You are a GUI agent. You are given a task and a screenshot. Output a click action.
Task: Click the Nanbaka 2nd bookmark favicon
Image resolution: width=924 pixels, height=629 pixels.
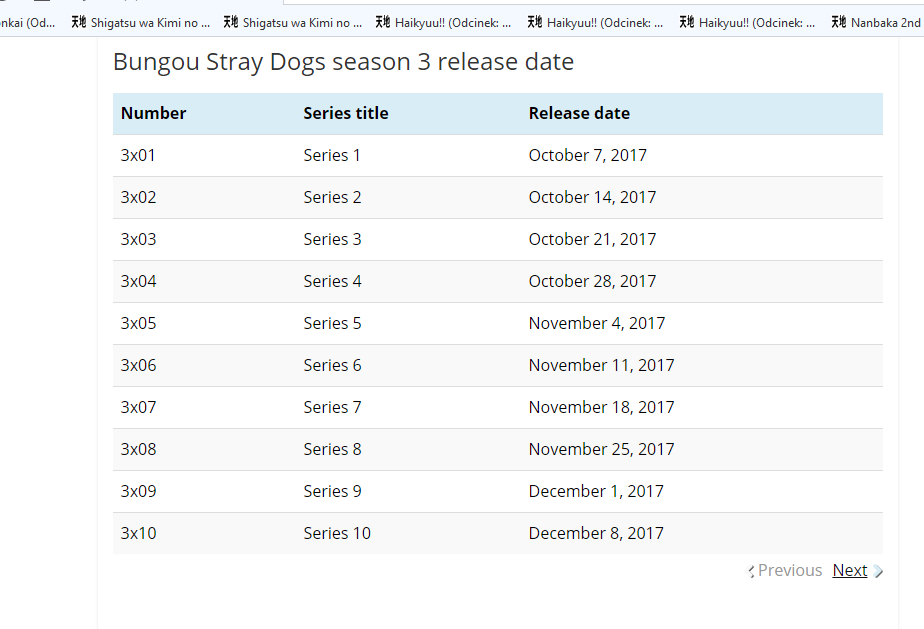coord(838,22)
